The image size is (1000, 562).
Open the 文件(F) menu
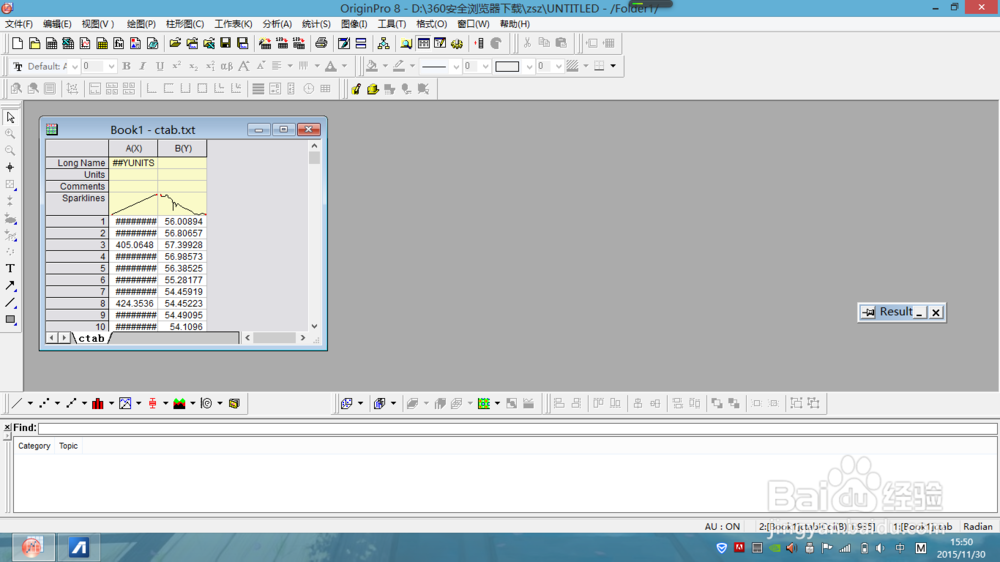18,24
